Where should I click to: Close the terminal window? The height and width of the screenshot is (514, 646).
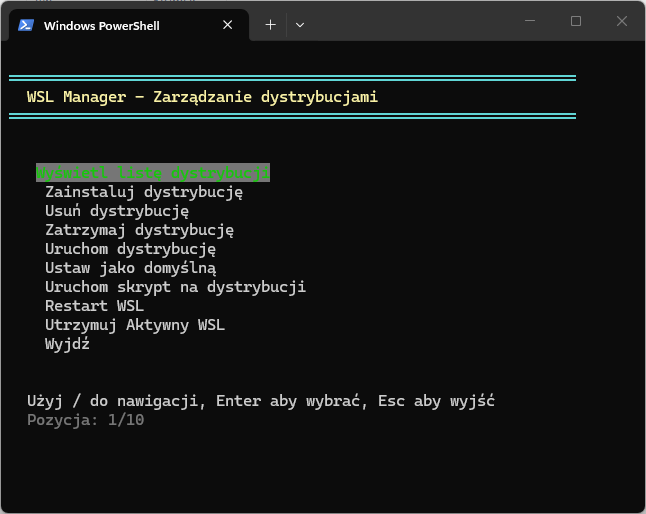[x=621, y=21]
